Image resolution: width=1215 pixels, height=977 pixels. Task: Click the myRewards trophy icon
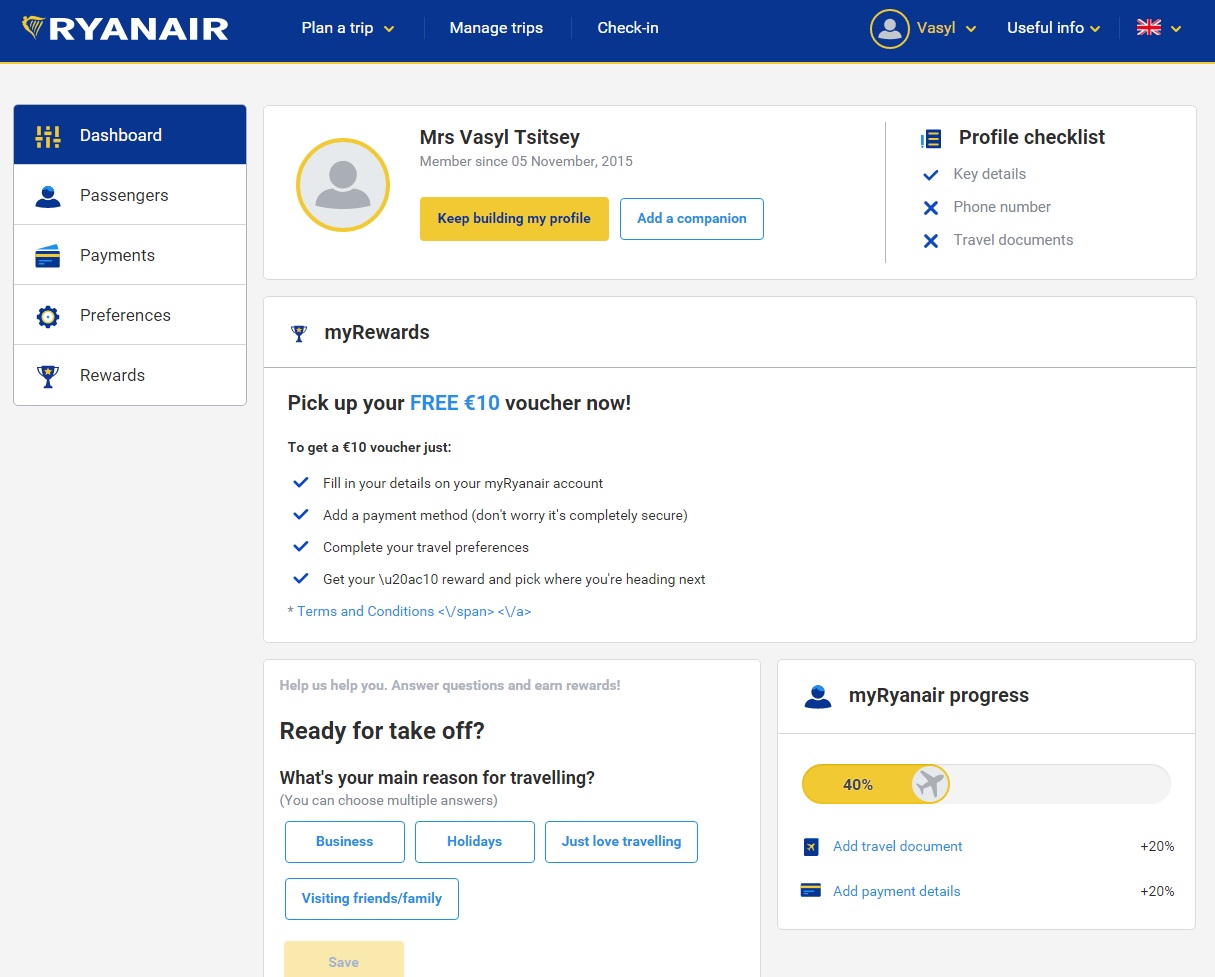pos(298,333)
